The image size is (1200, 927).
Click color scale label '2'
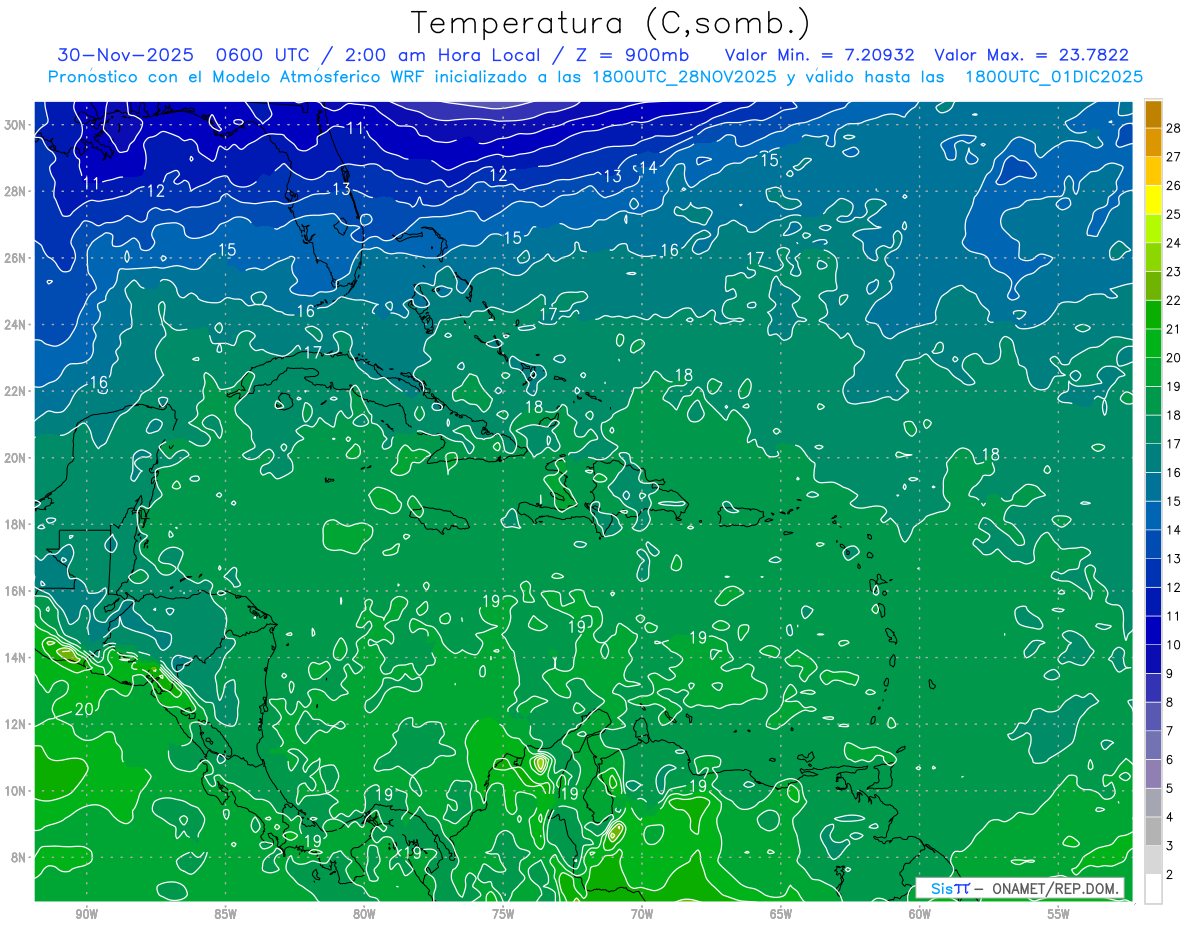coord(1169,874)
